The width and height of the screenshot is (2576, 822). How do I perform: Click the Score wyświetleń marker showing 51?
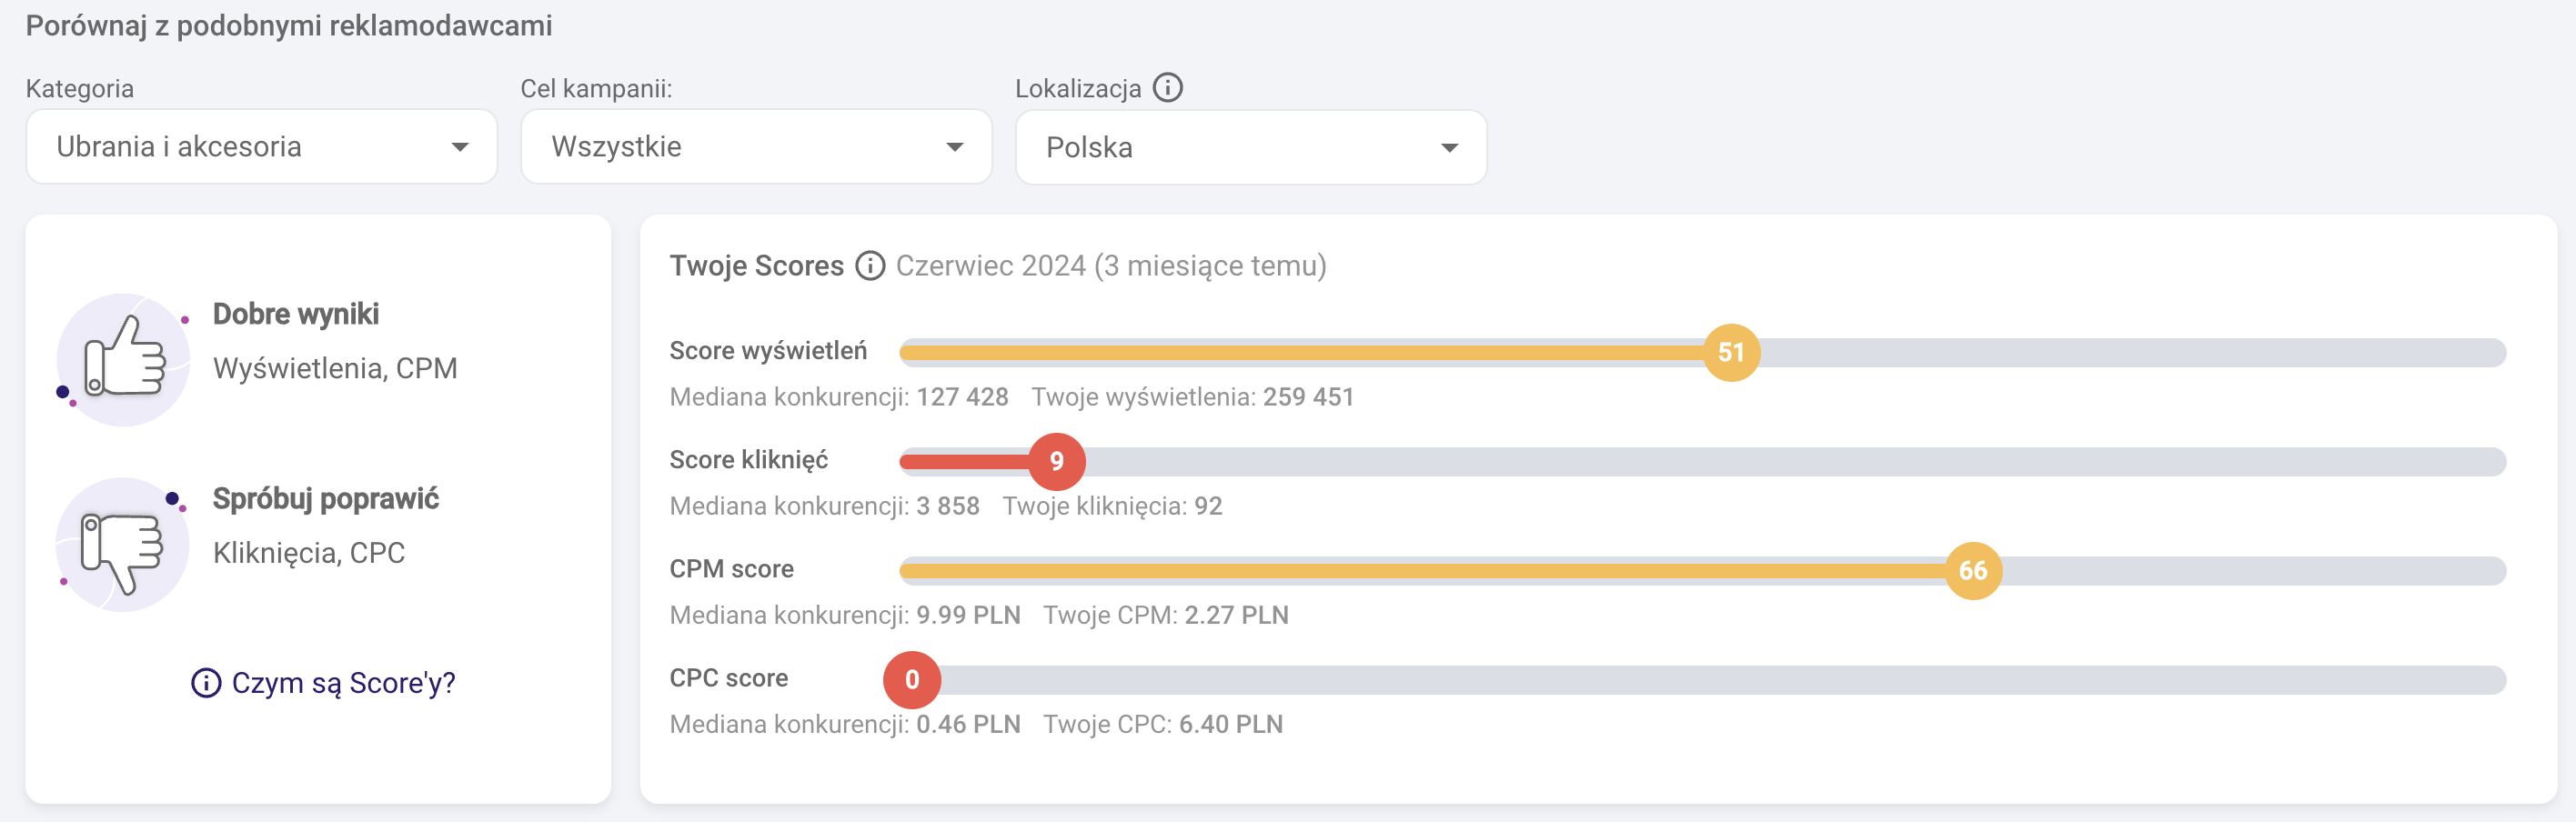[x=1731, y=352]
